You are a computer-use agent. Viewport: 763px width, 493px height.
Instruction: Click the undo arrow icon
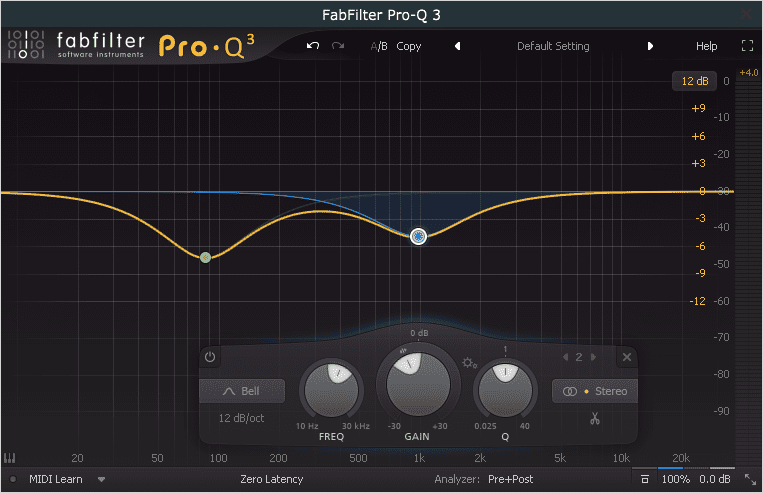click(313, 46)
